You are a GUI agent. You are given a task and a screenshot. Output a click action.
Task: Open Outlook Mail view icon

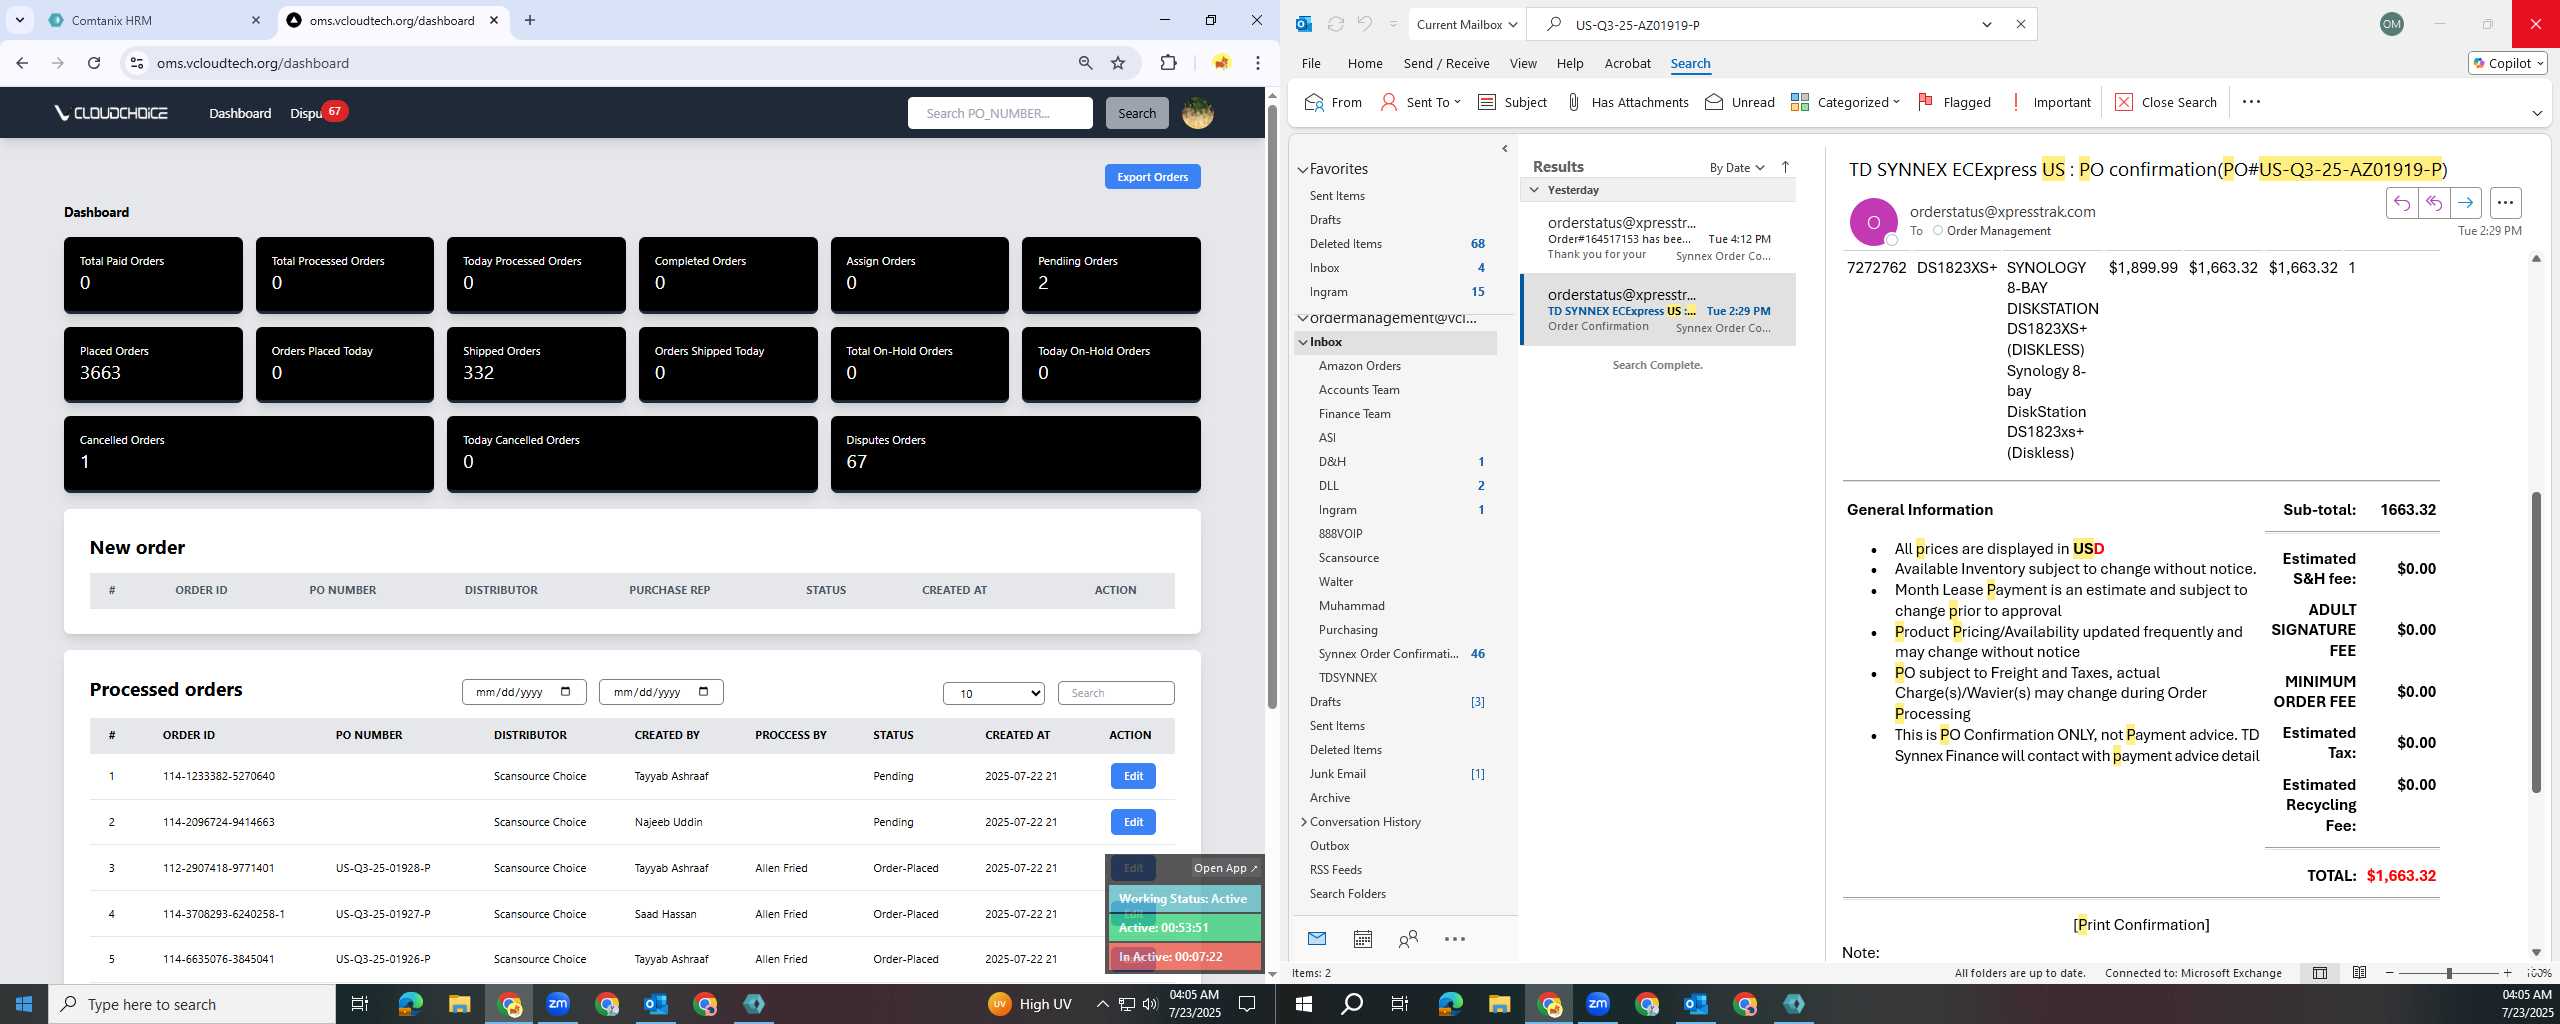point(1317,939)
